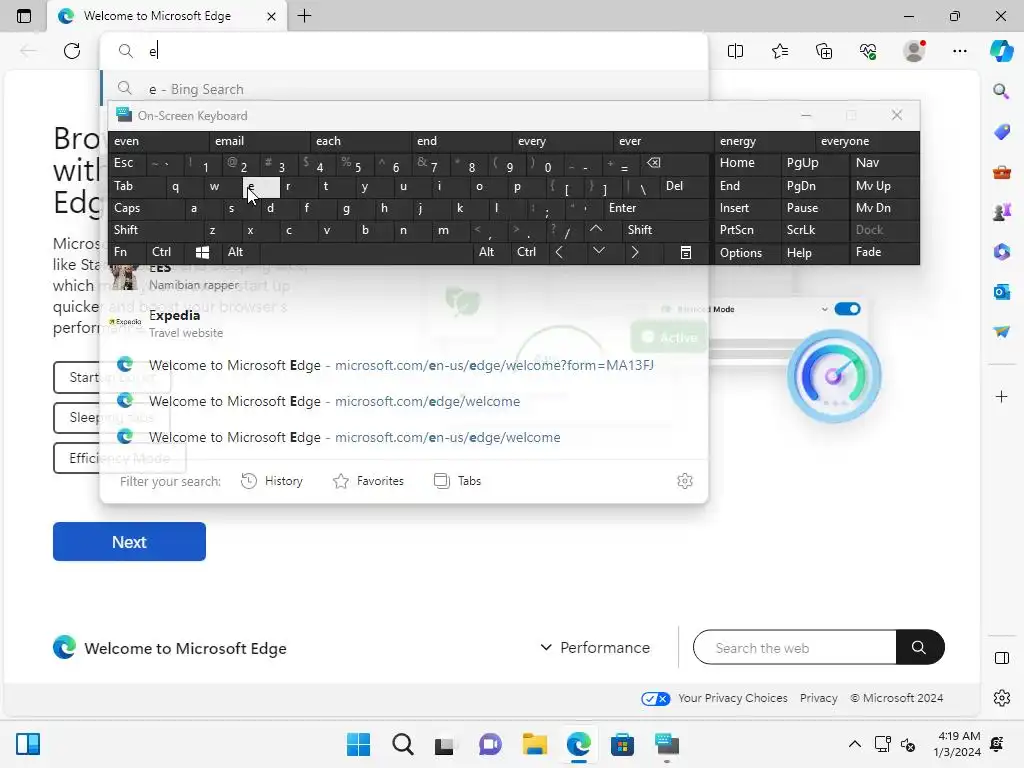
Task: Open Microsoft Store from taskbar
Action: [x=622, y=744]
